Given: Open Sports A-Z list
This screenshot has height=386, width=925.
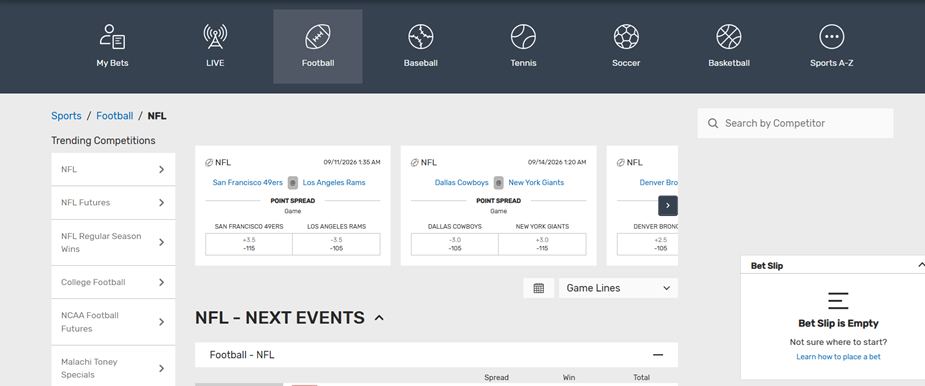Looking at the screenshot, I should [831, 46].
